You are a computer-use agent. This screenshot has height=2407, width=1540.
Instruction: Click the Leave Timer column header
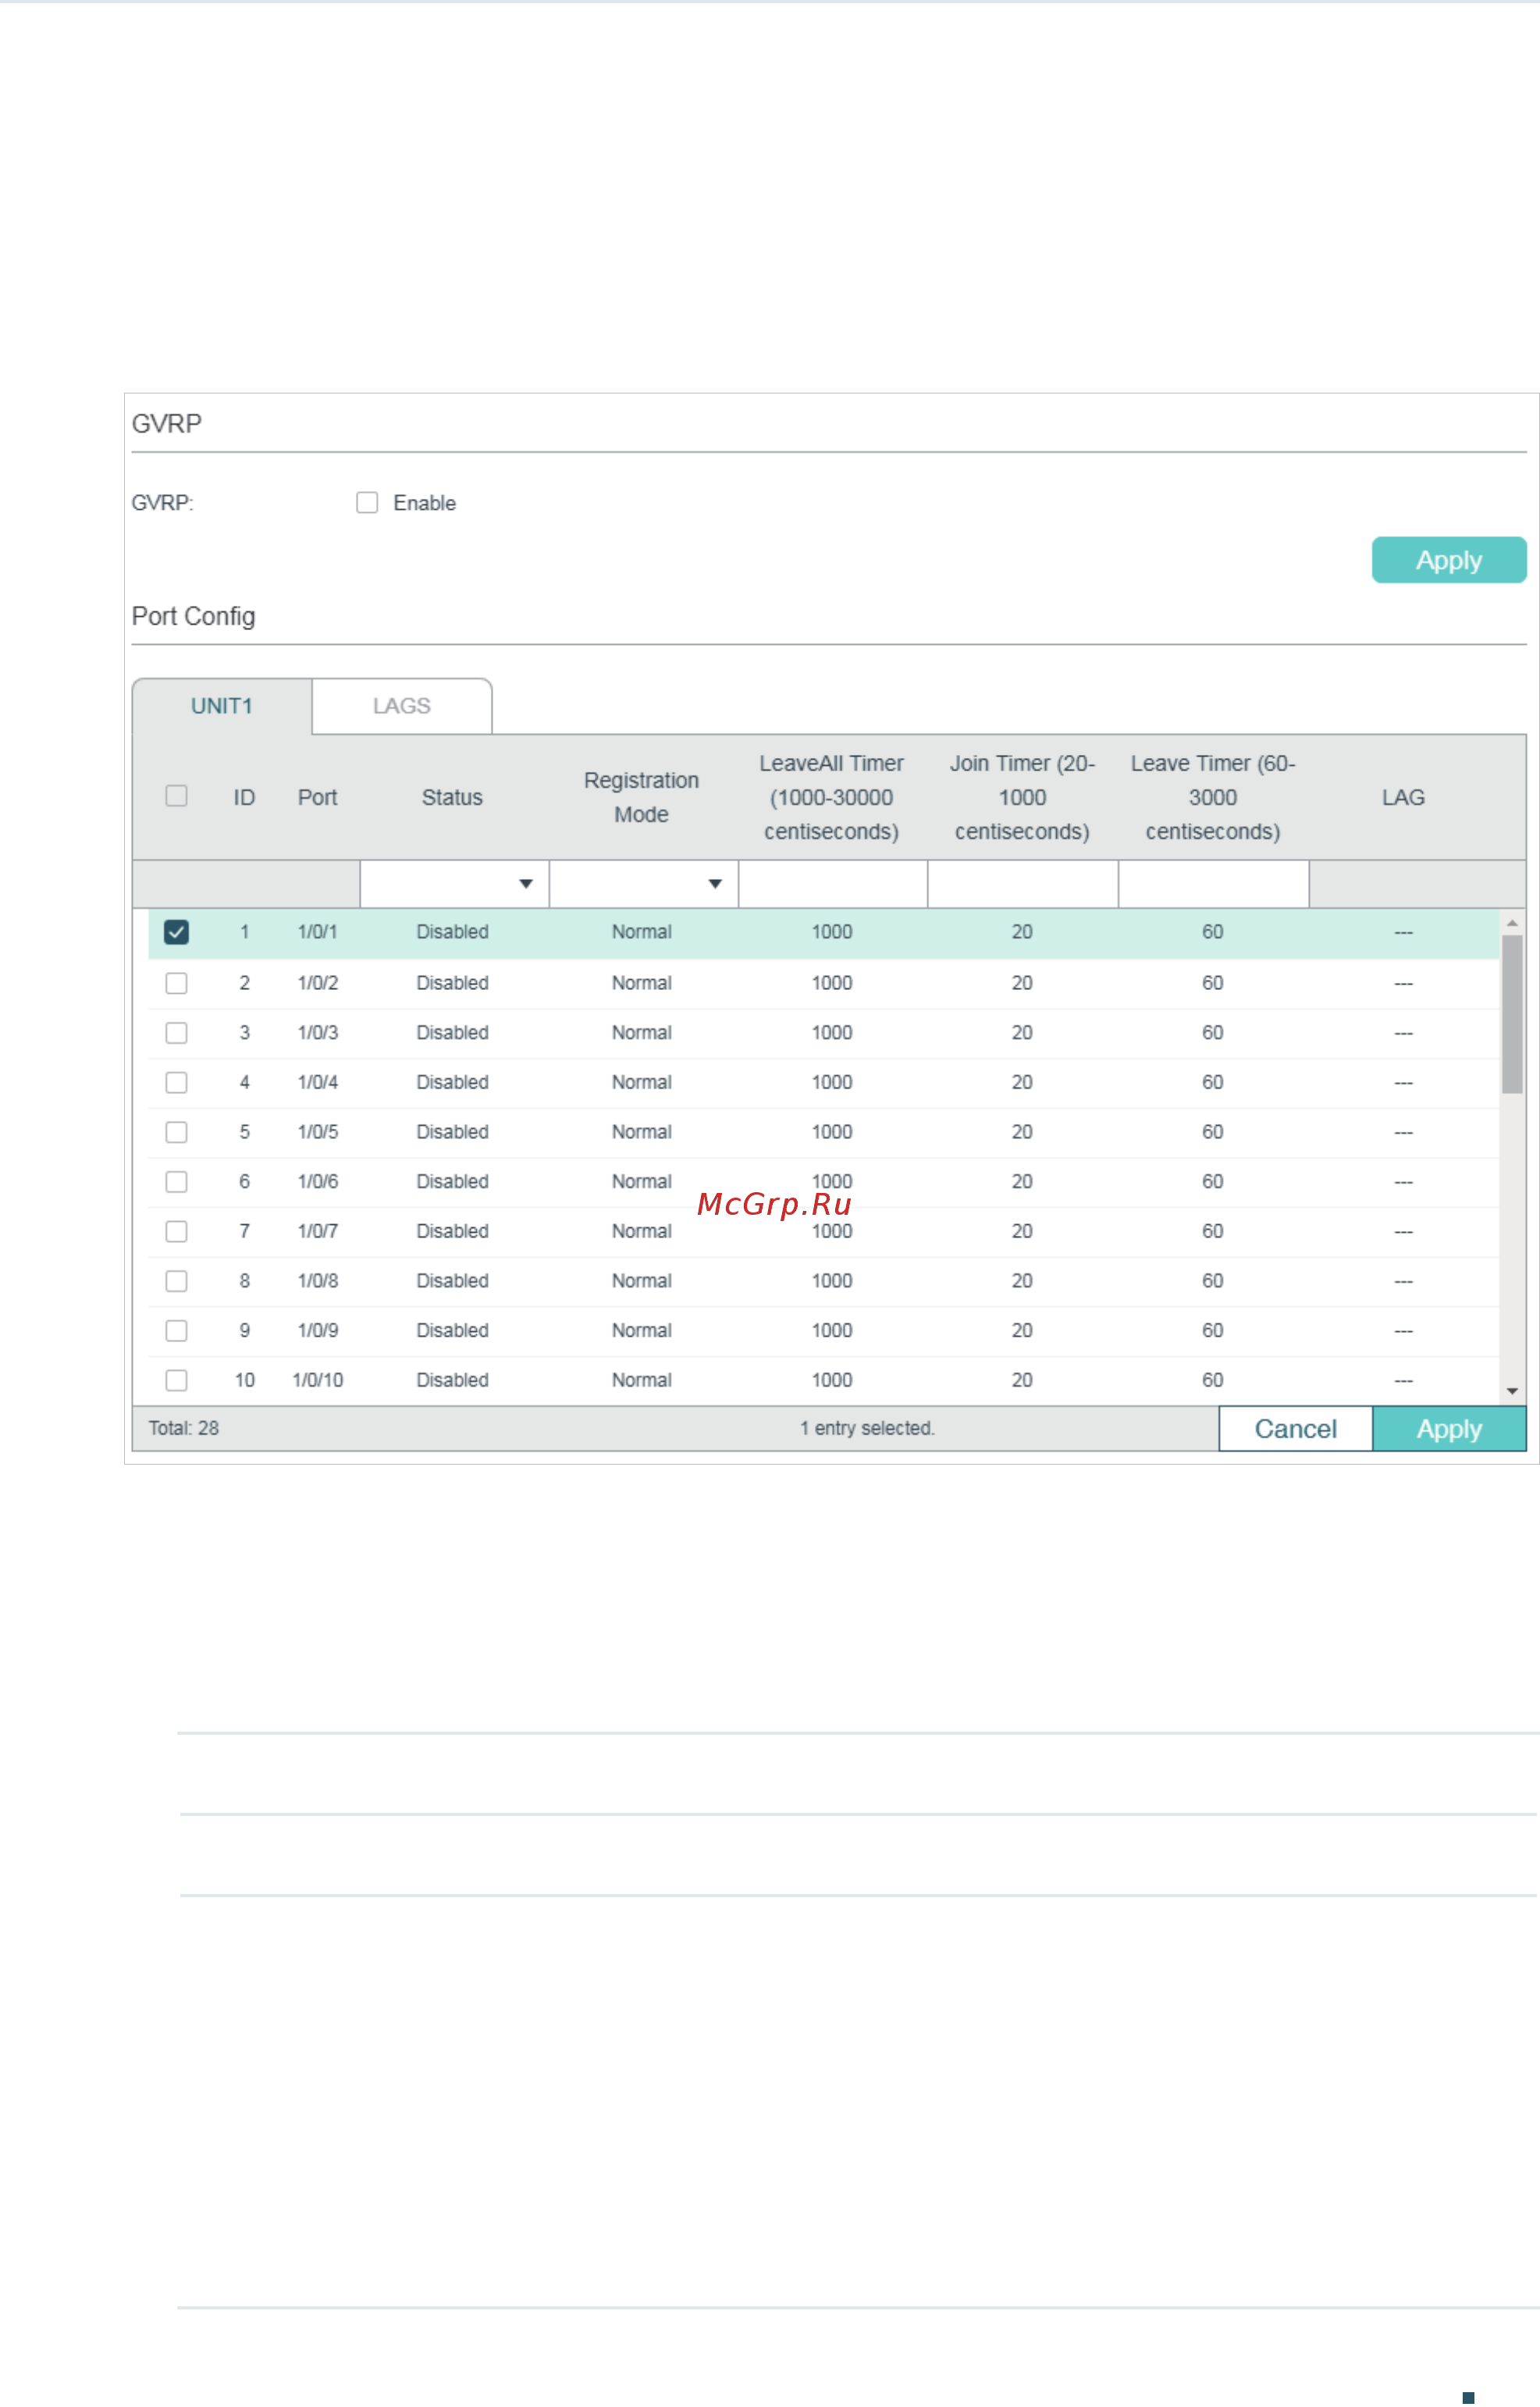pyautogui.click(x=1213, y=797)
